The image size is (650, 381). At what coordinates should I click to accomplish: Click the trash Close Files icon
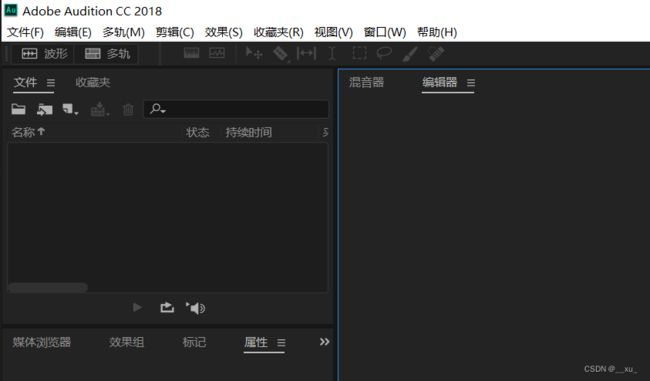pos(128,109)
